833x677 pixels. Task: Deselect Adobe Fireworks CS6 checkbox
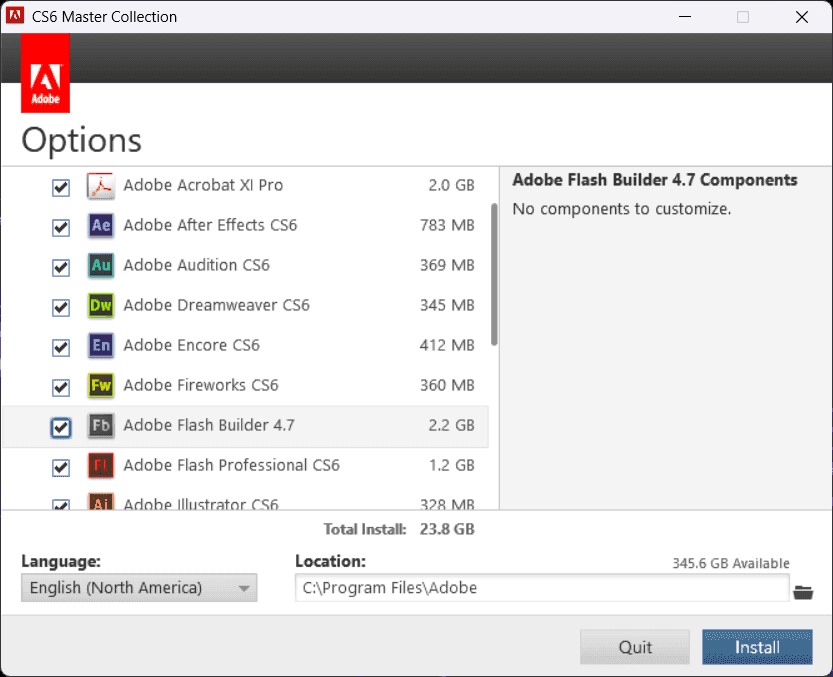(x=61, y=387)
